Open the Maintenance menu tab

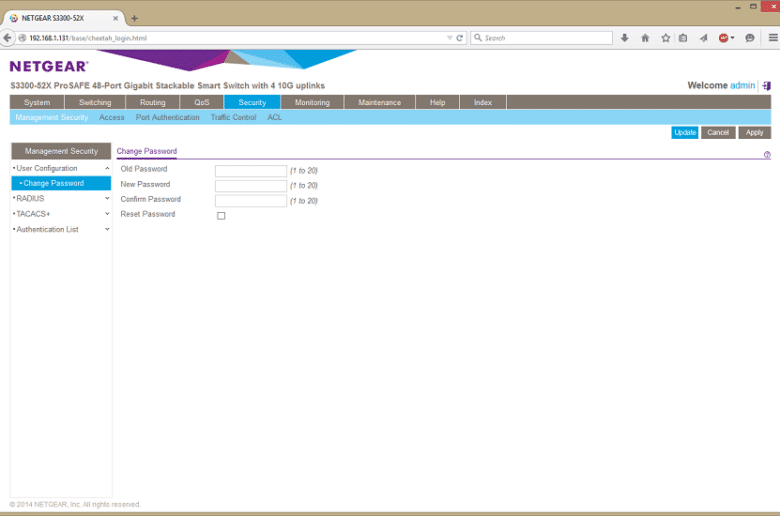click(380, 102)
